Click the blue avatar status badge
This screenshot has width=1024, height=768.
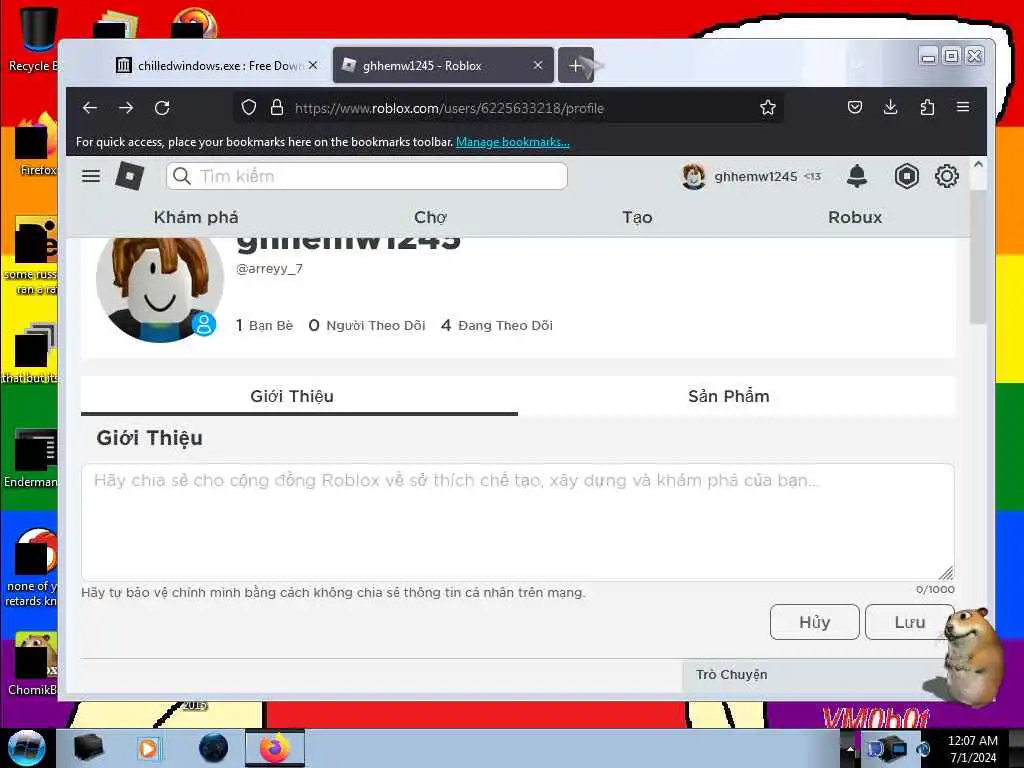coord(204,324)
